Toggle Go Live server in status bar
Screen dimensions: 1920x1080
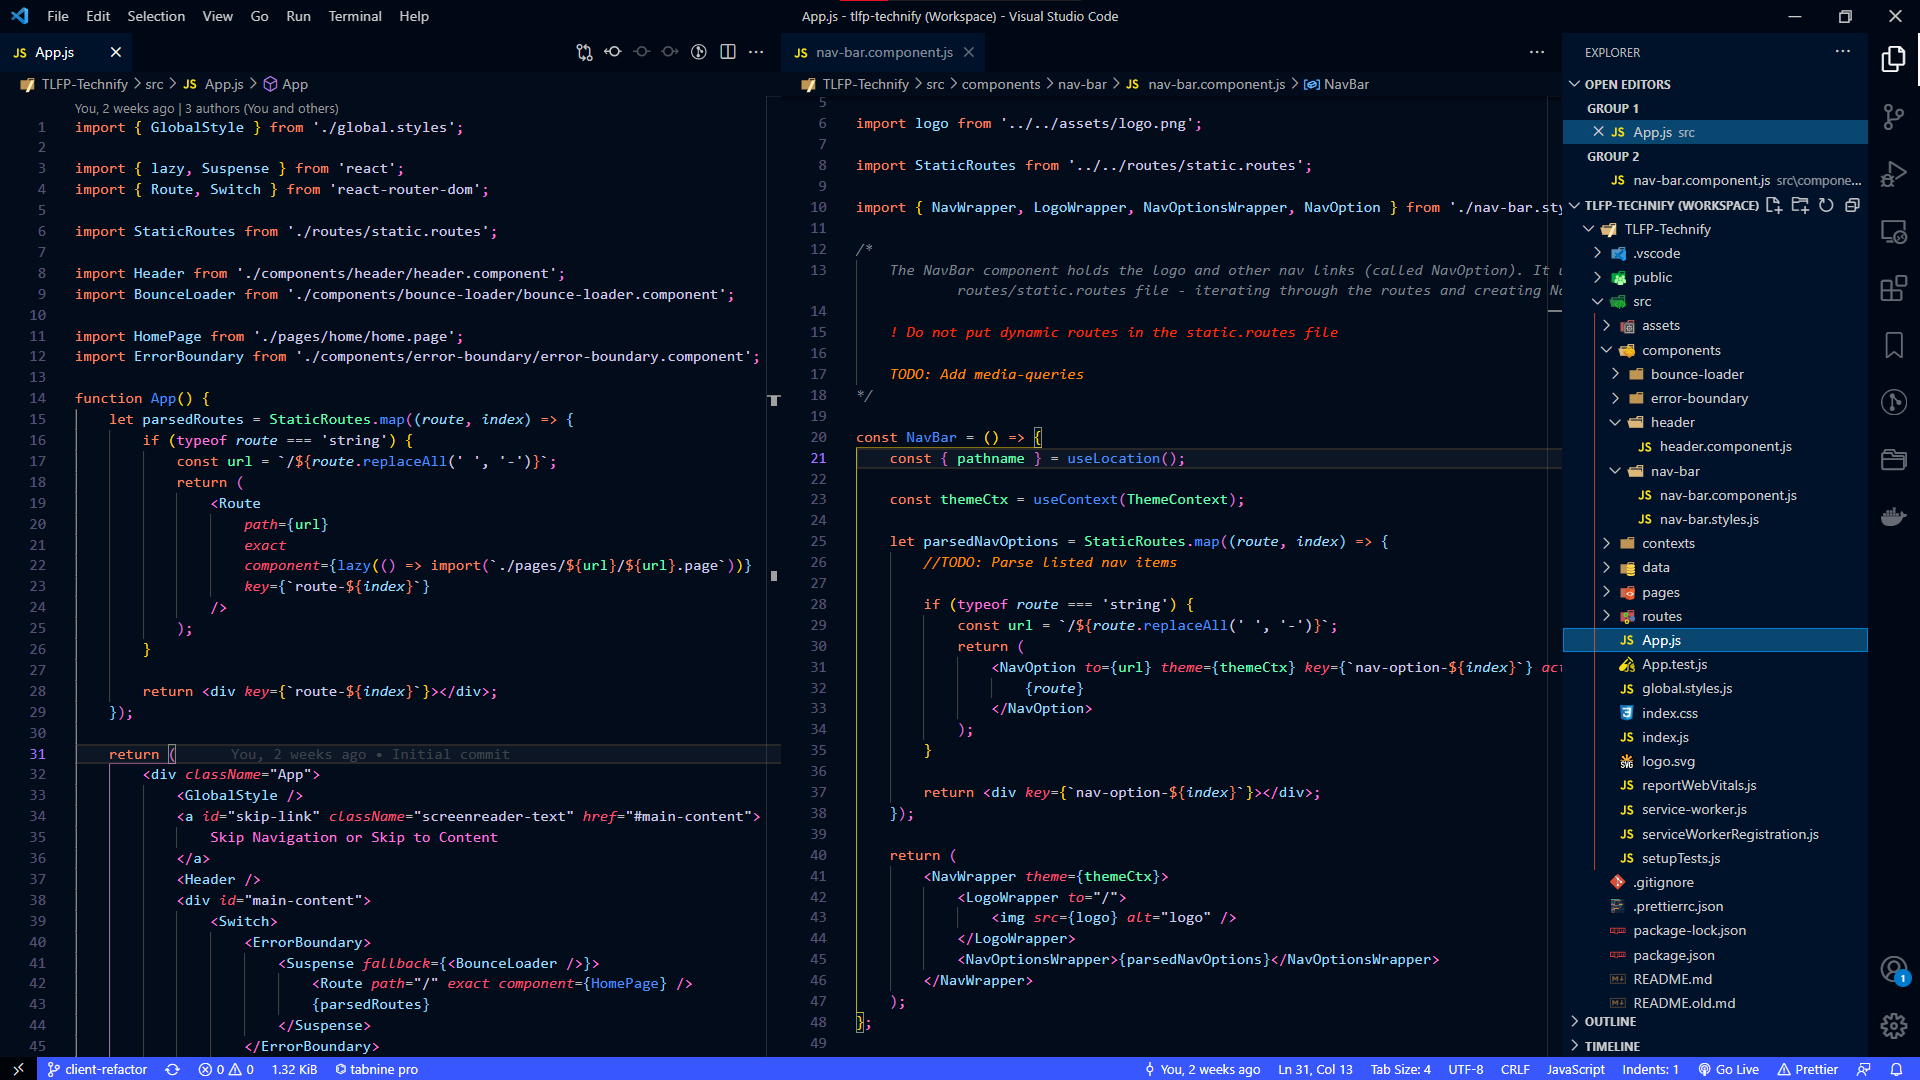coord(1729,1069)
